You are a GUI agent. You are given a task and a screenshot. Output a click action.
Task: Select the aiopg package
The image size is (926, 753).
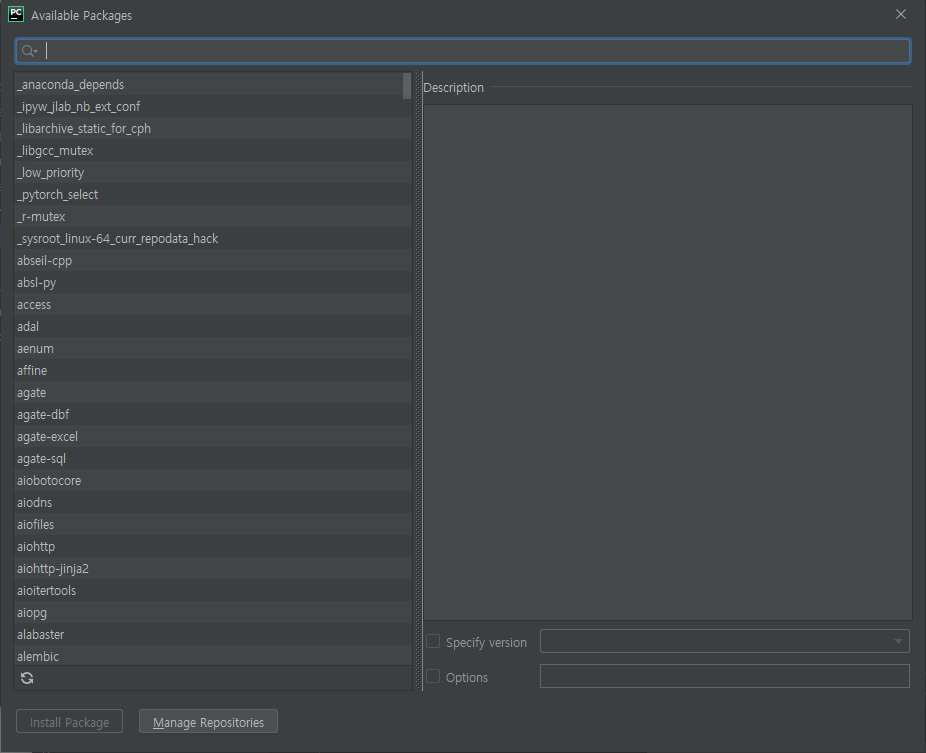[x=213, y=612]
